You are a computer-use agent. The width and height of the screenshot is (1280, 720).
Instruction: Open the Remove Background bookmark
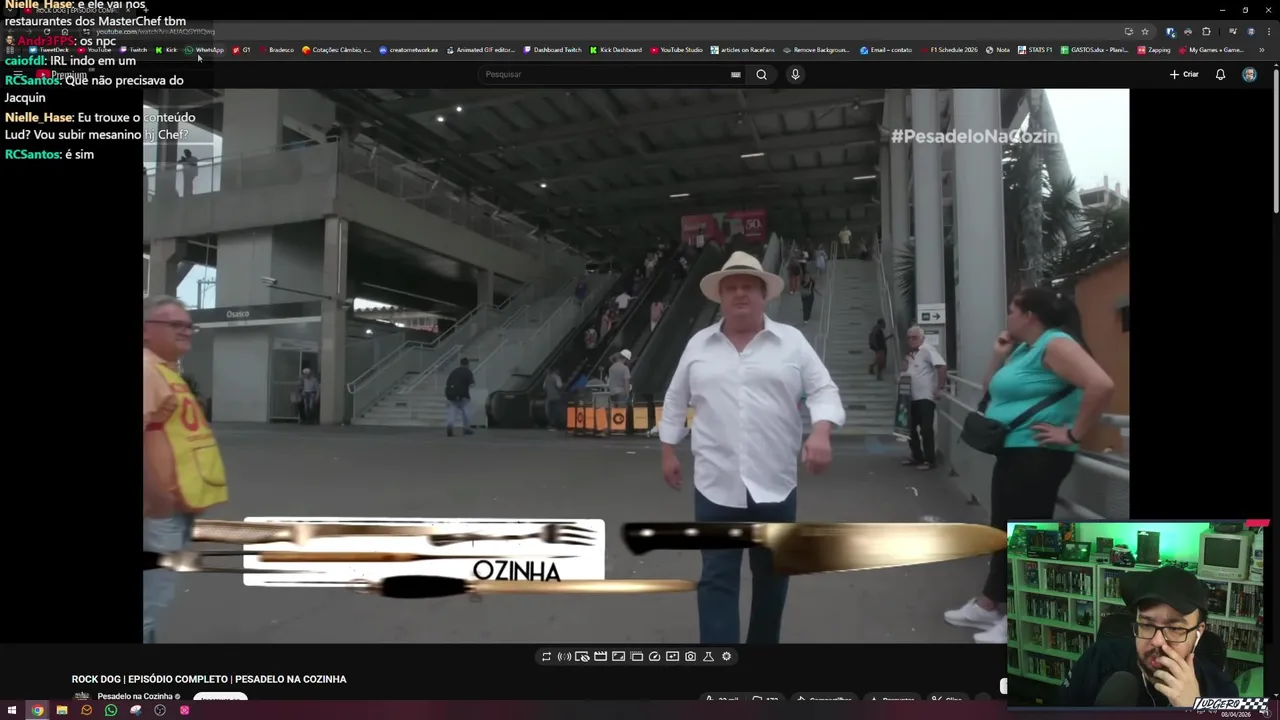coord(816,50)
